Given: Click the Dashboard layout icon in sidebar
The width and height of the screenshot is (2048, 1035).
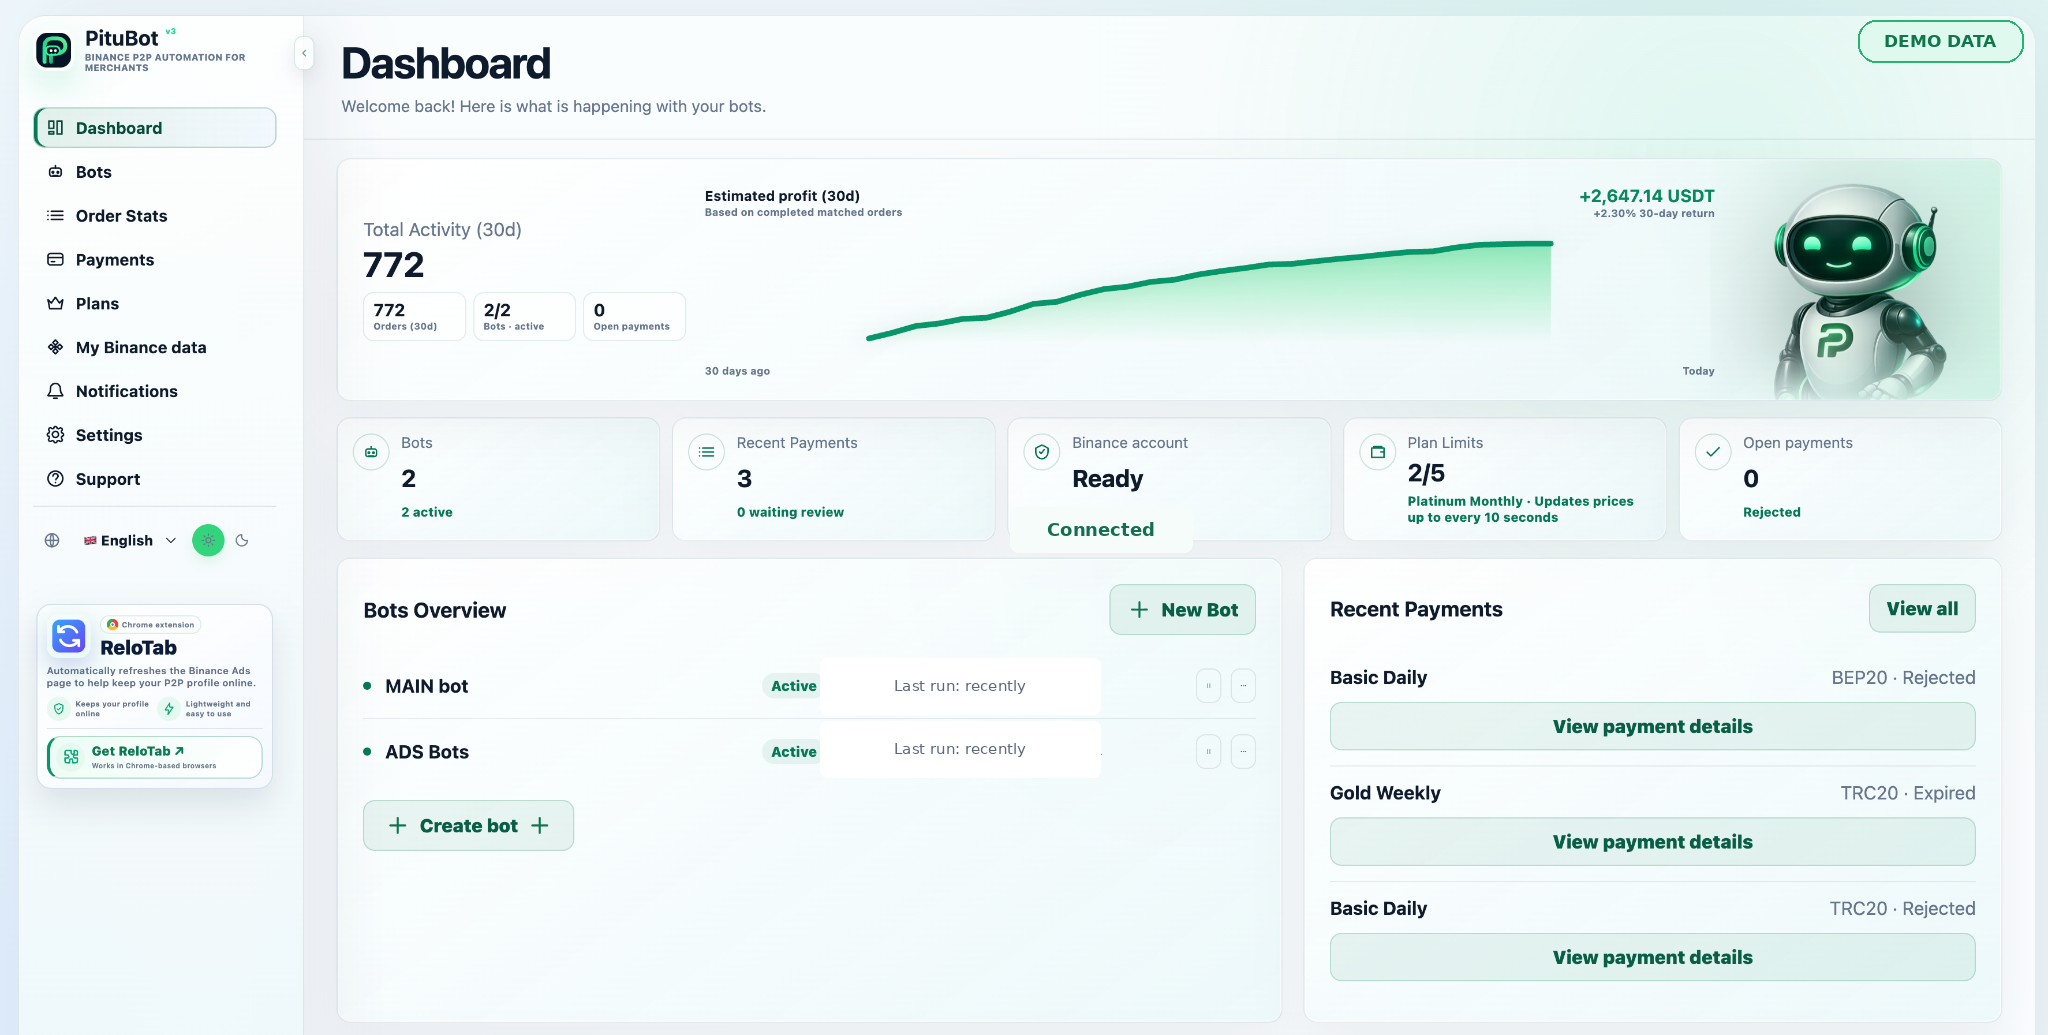Looking at the screenshot, I should pyautogui.click(x=56, y=128).
